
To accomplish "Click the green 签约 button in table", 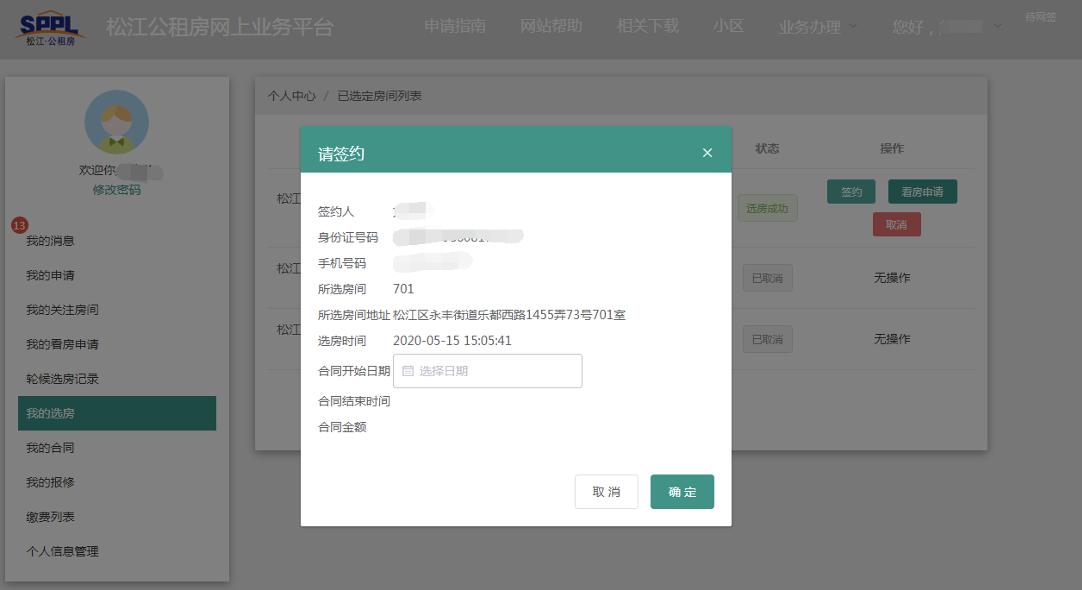I will pyautogui.click(x=851, y=192).
